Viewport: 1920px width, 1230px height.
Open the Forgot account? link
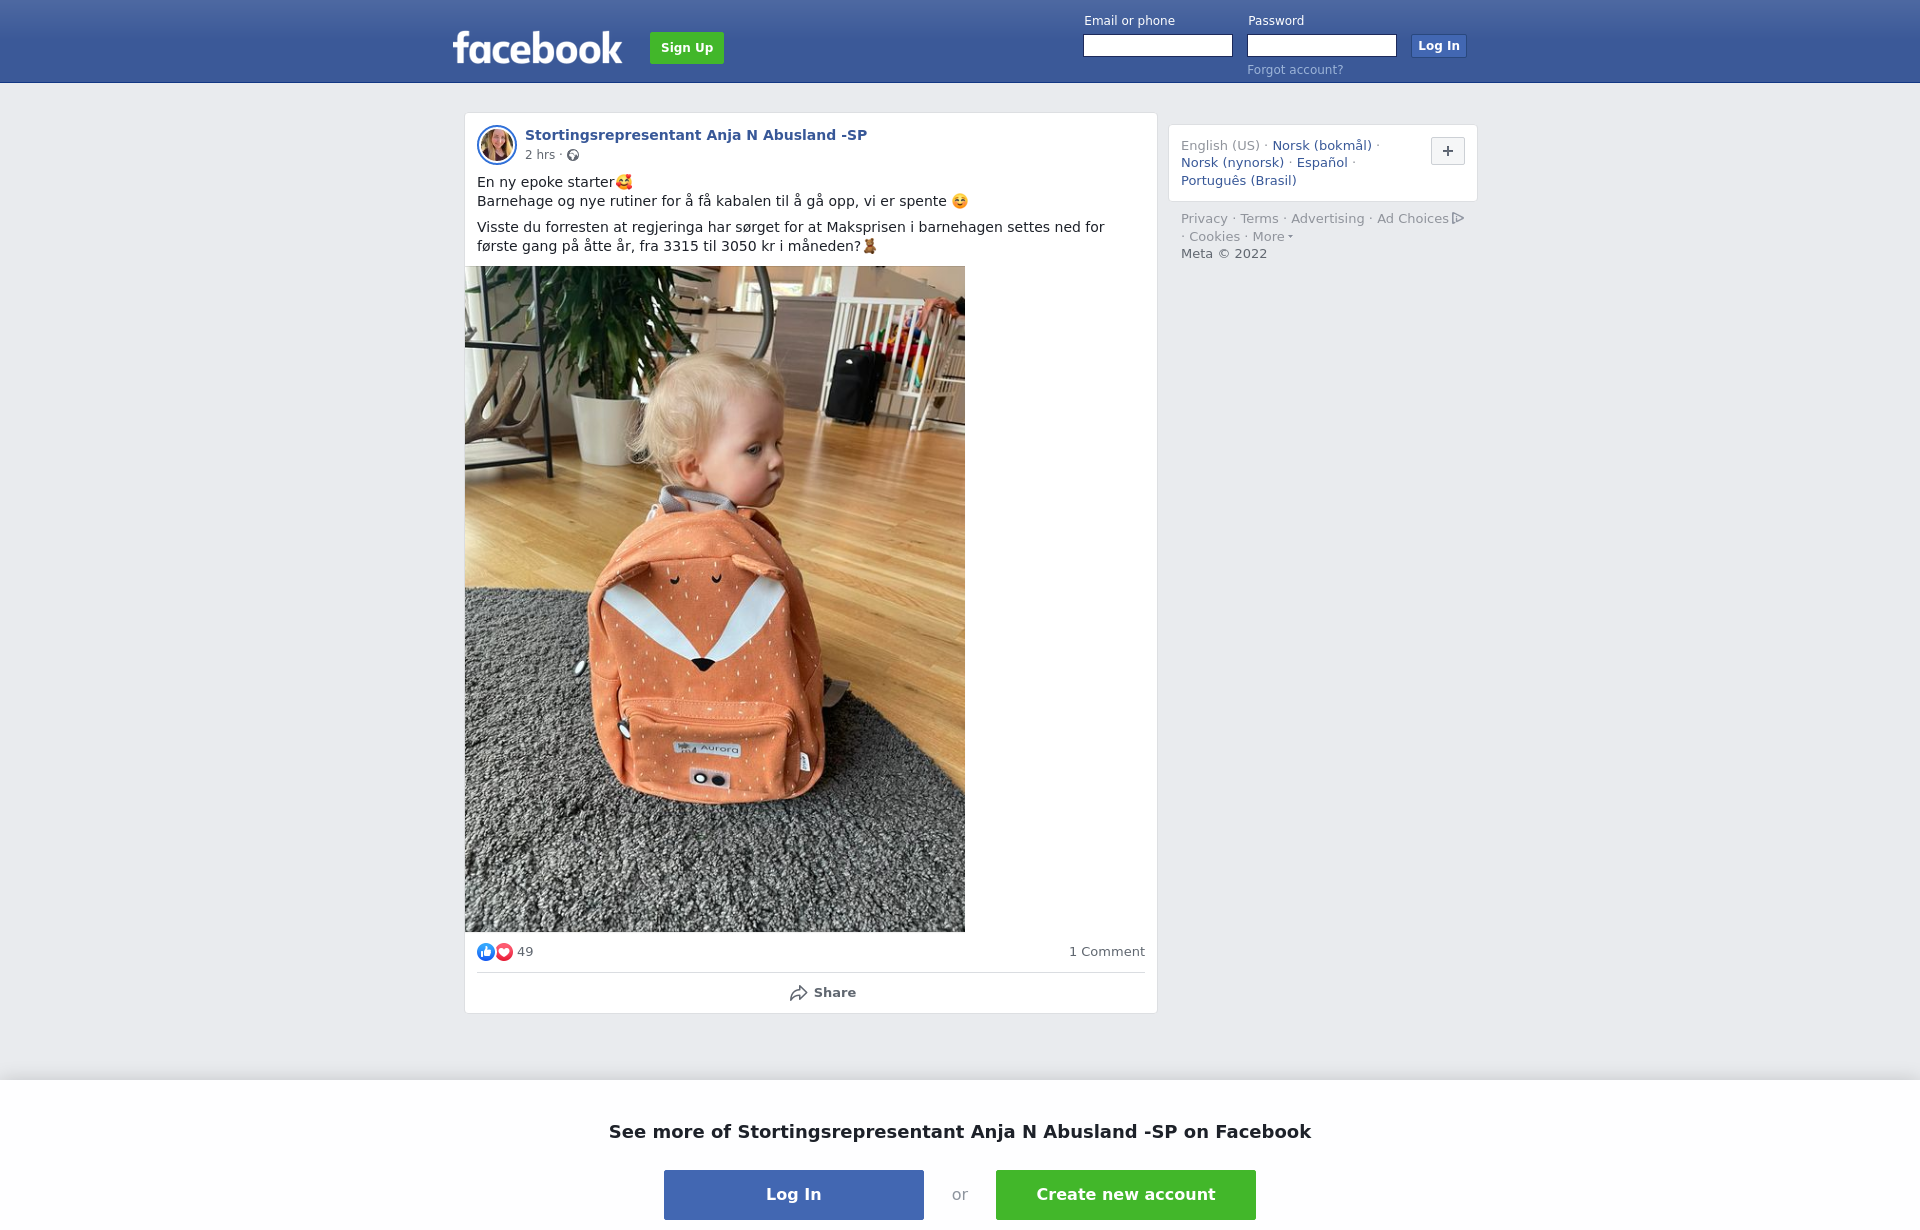(1295, 70)
